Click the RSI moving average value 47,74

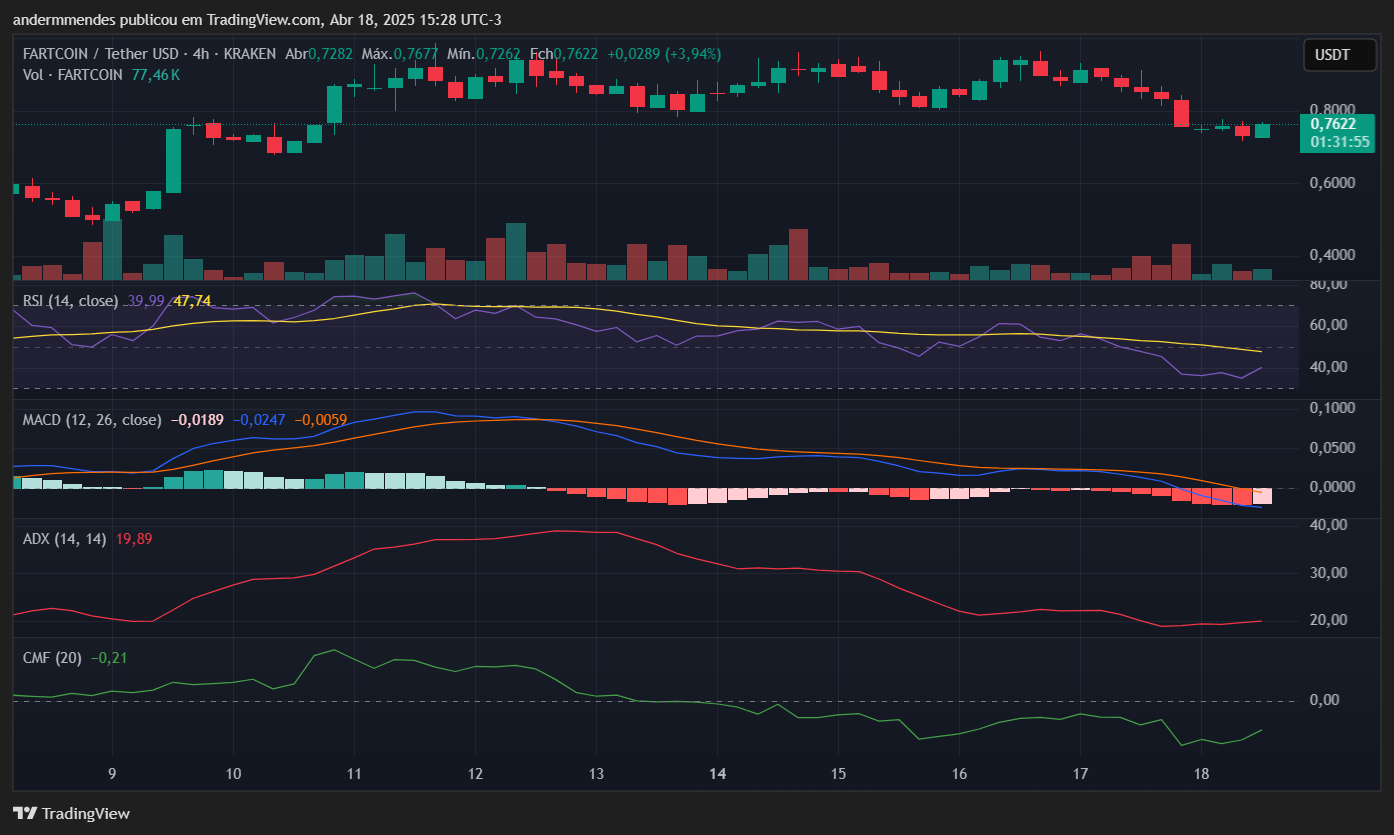pyautogui.click(x=192, y=300)
